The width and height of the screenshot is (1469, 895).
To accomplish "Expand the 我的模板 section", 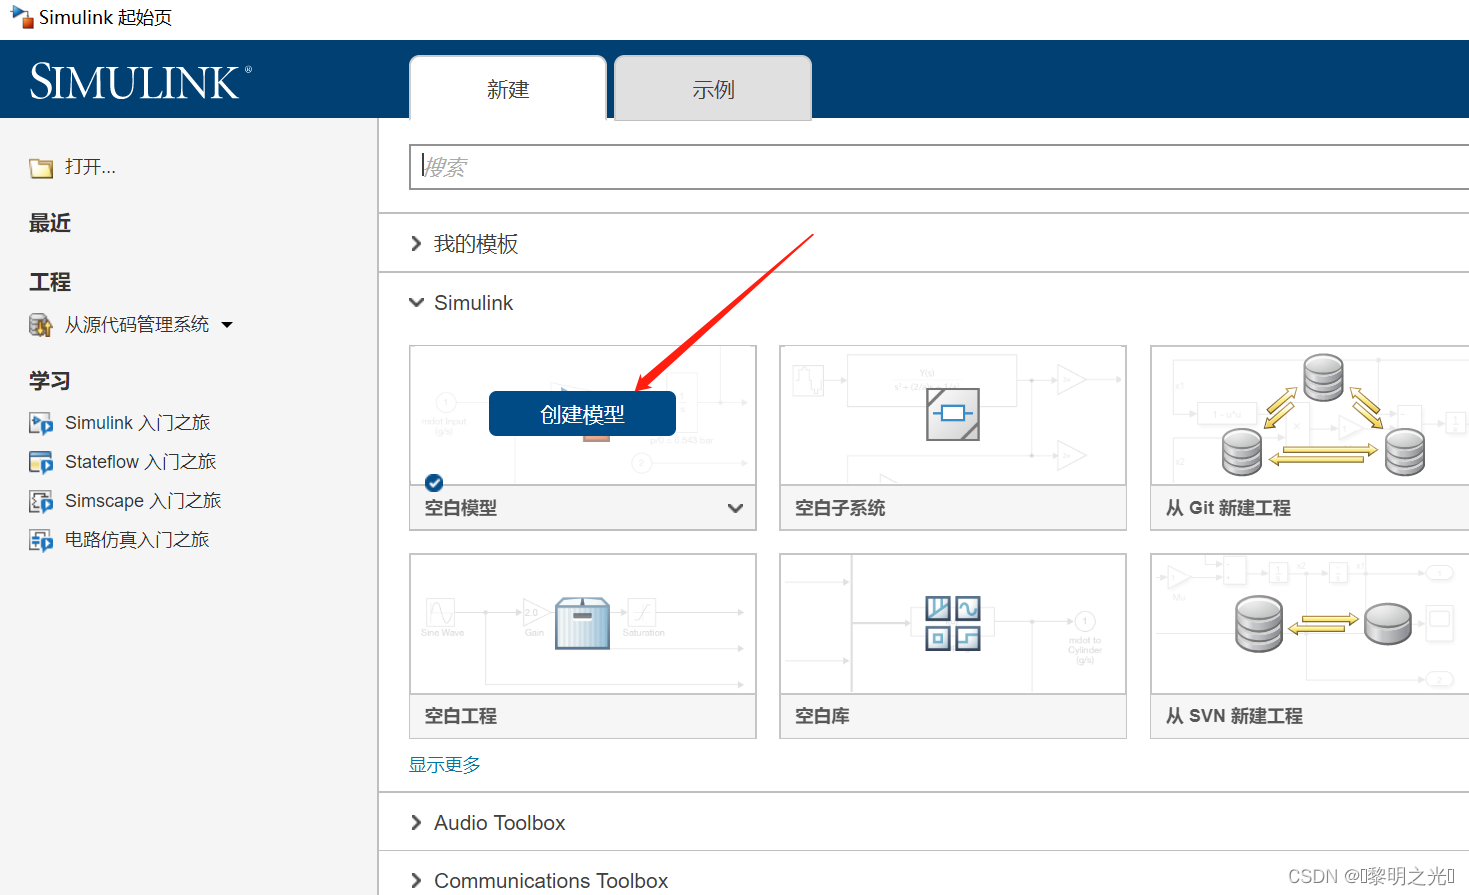I will click(x=416, y=244).
